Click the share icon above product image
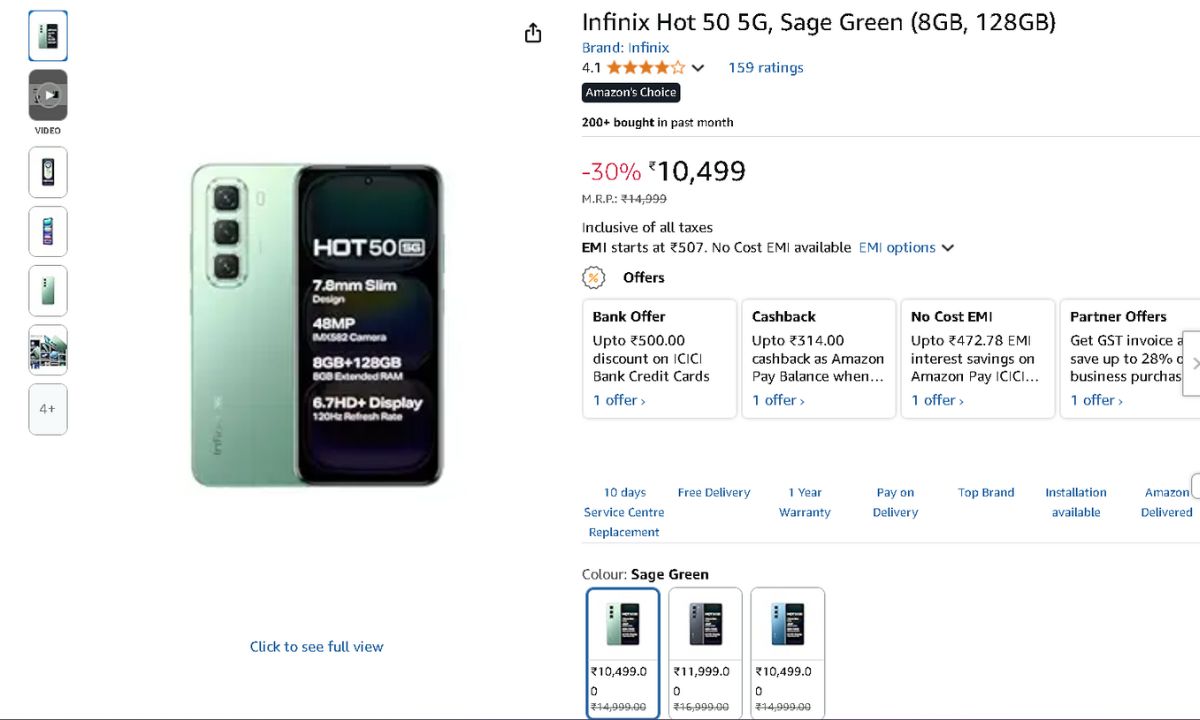 pyautogui.click(x=533, y=33)
